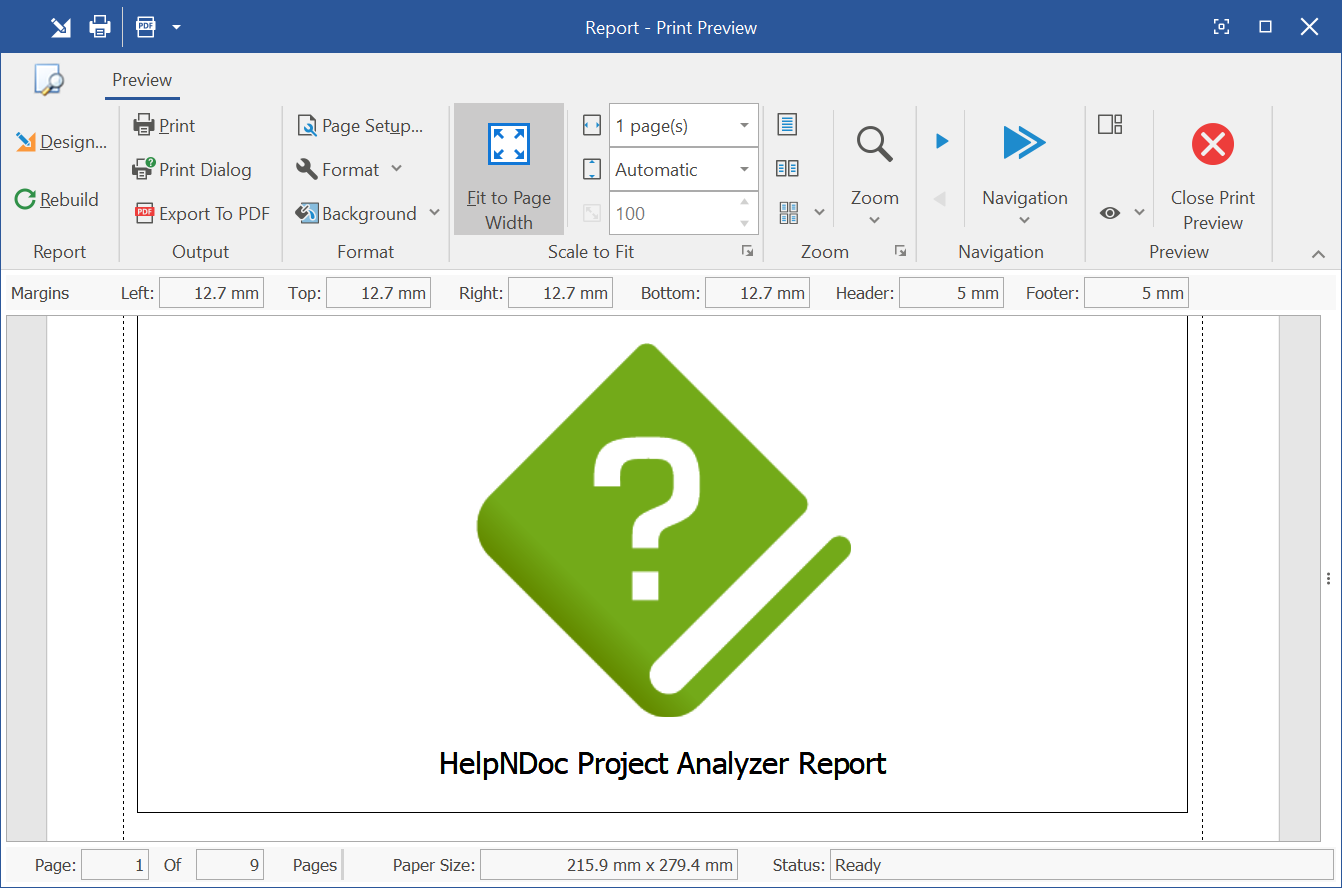Click the HelpNDoc Project Analyzer Report title

663,764
